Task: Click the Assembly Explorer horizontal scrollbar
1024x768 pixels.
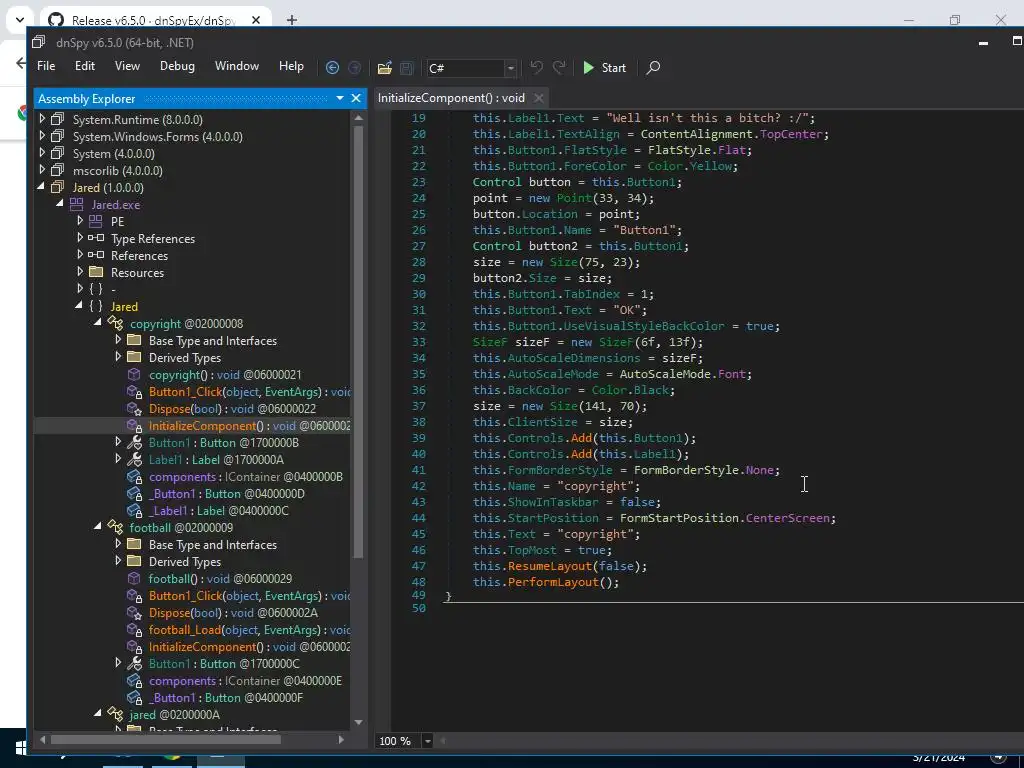Action: pos(166,740)
